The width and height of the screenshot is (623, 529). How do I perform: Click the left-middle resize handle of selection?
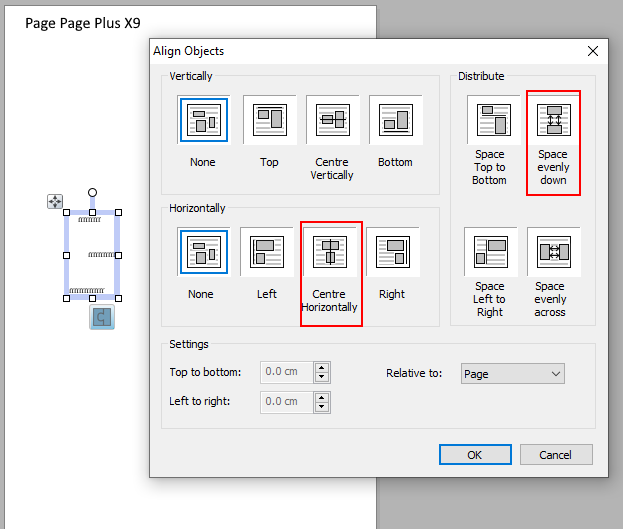66,255
